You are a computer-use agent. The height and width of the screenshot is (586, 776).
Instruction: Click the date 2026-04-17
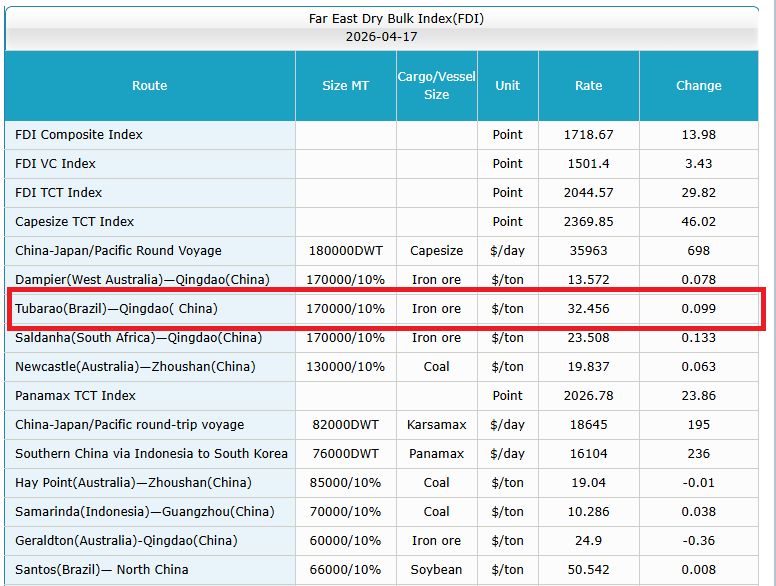click(x=382, y=37)
